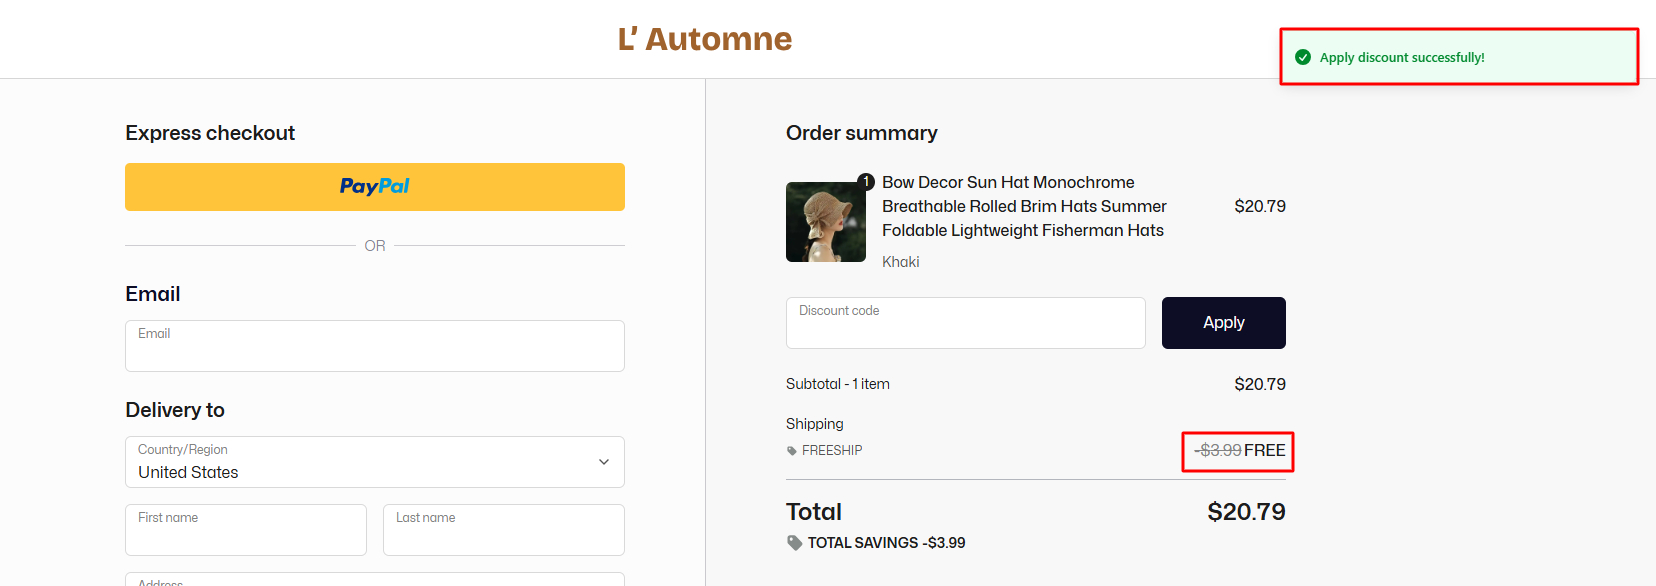Click the Bow Decor Sun Hat product title

pos(1024,206)
